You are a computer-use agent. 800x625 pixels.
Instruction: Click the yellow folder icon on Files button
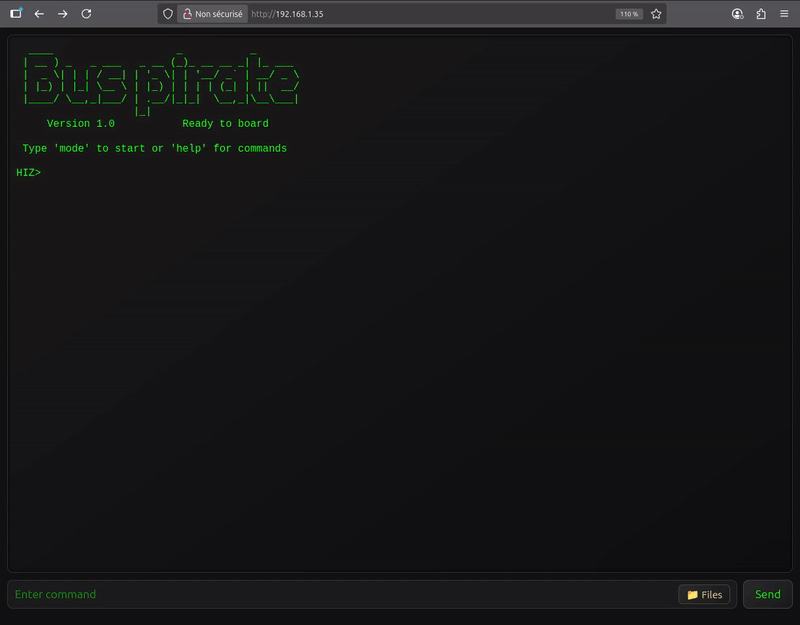[x=692, y=594]
